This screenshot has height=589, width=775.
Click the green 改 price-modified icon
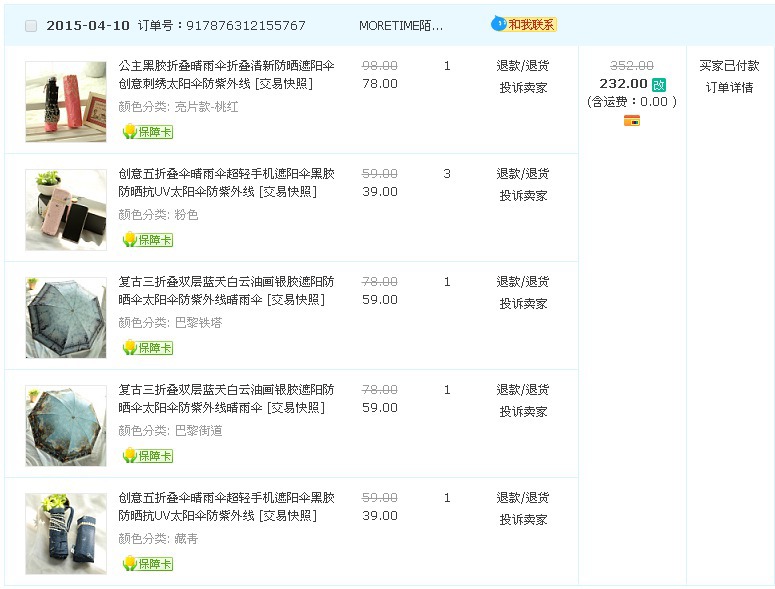[x=658, y=84]
